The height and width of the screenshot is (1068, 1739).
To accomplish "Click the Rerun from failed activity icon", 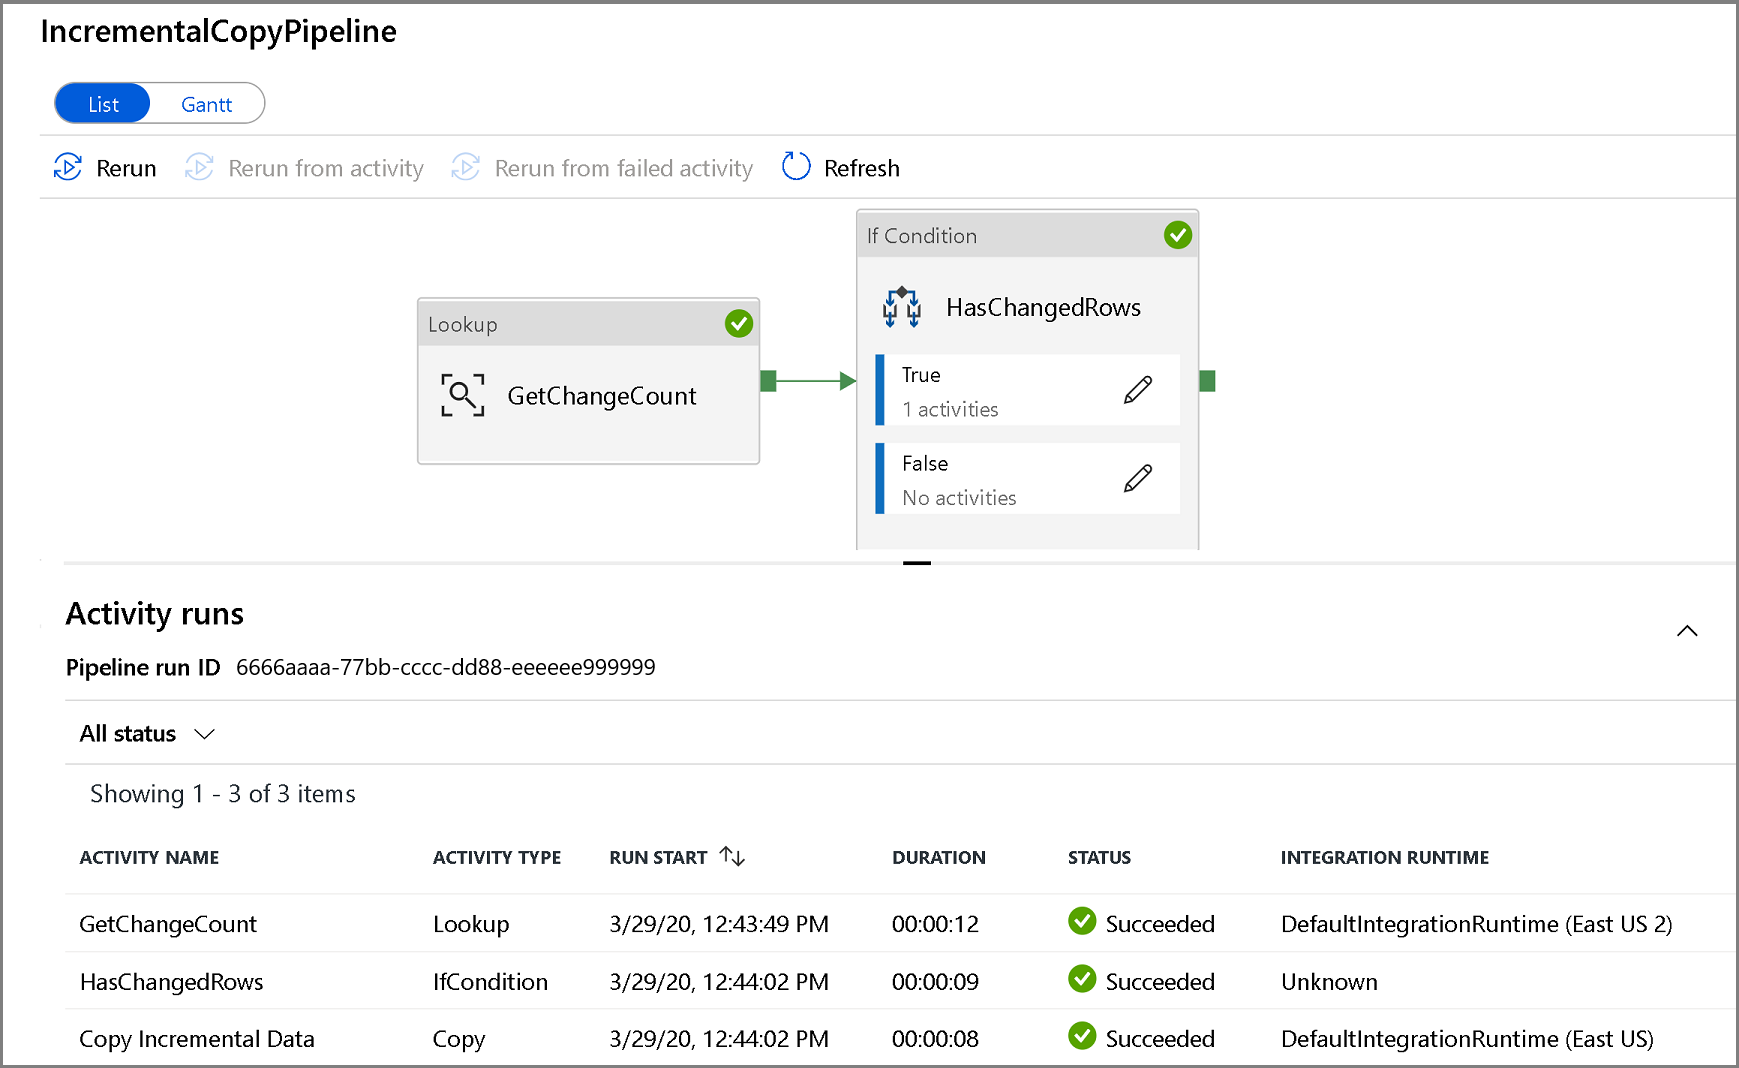I will [466, 167].
